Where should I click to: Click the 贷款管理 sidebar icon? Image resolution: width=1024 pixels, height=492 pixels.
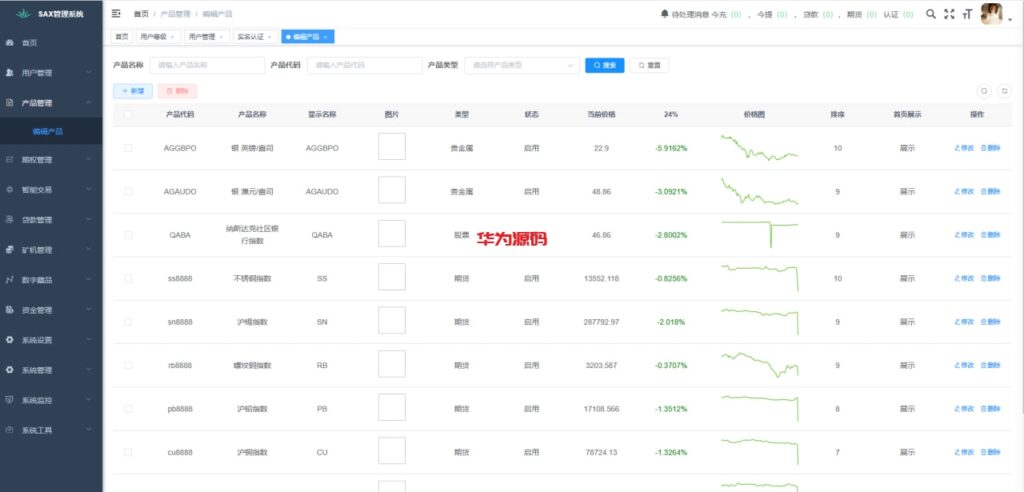pos(9,220)
